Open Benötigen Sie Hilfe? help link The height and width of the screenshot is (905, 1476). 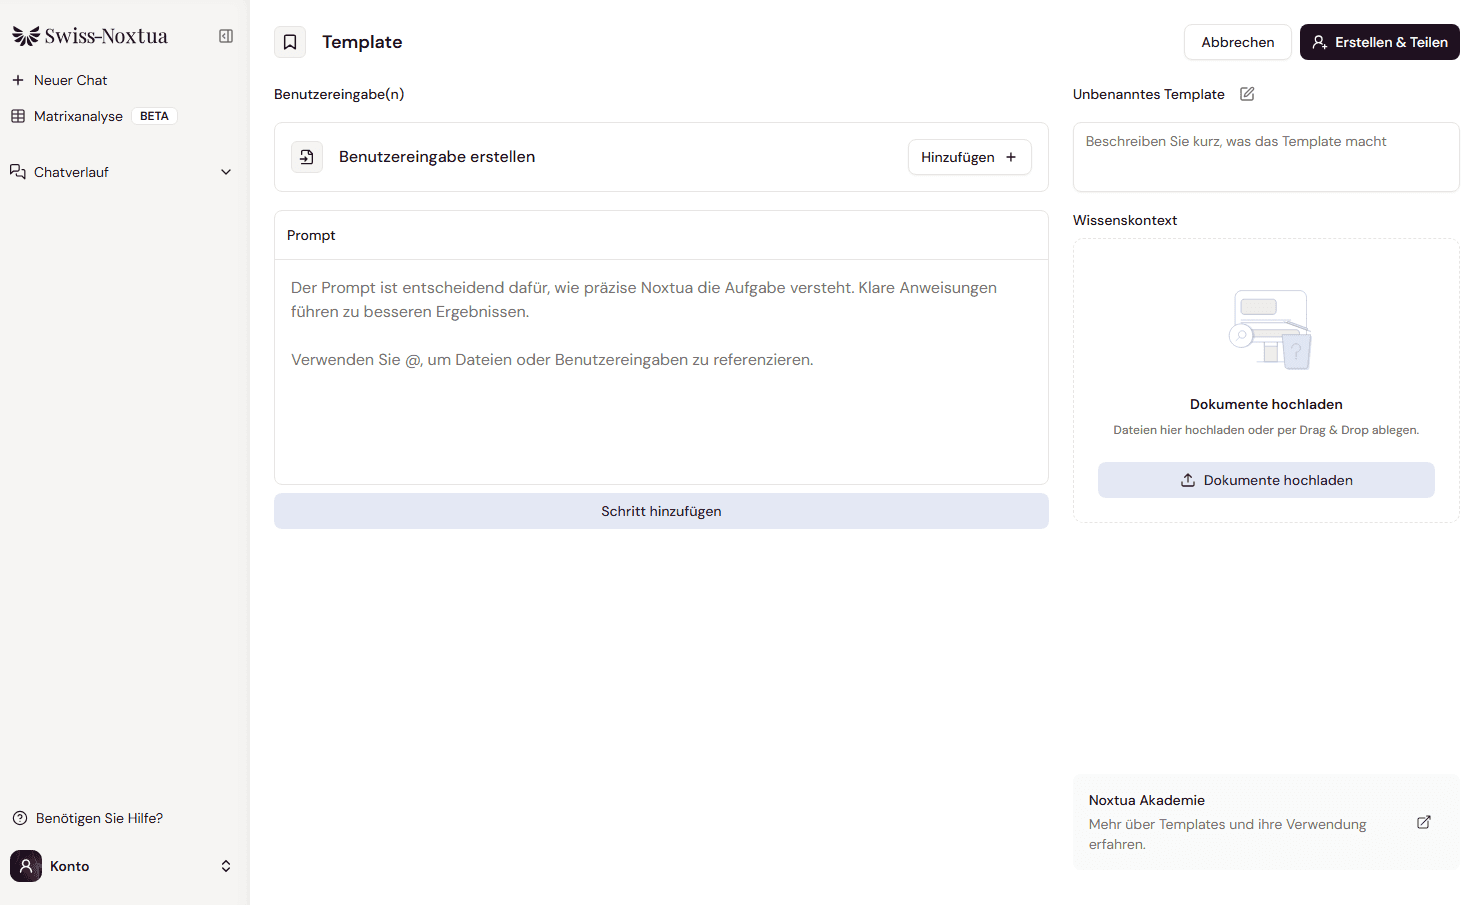click(88, 818)
